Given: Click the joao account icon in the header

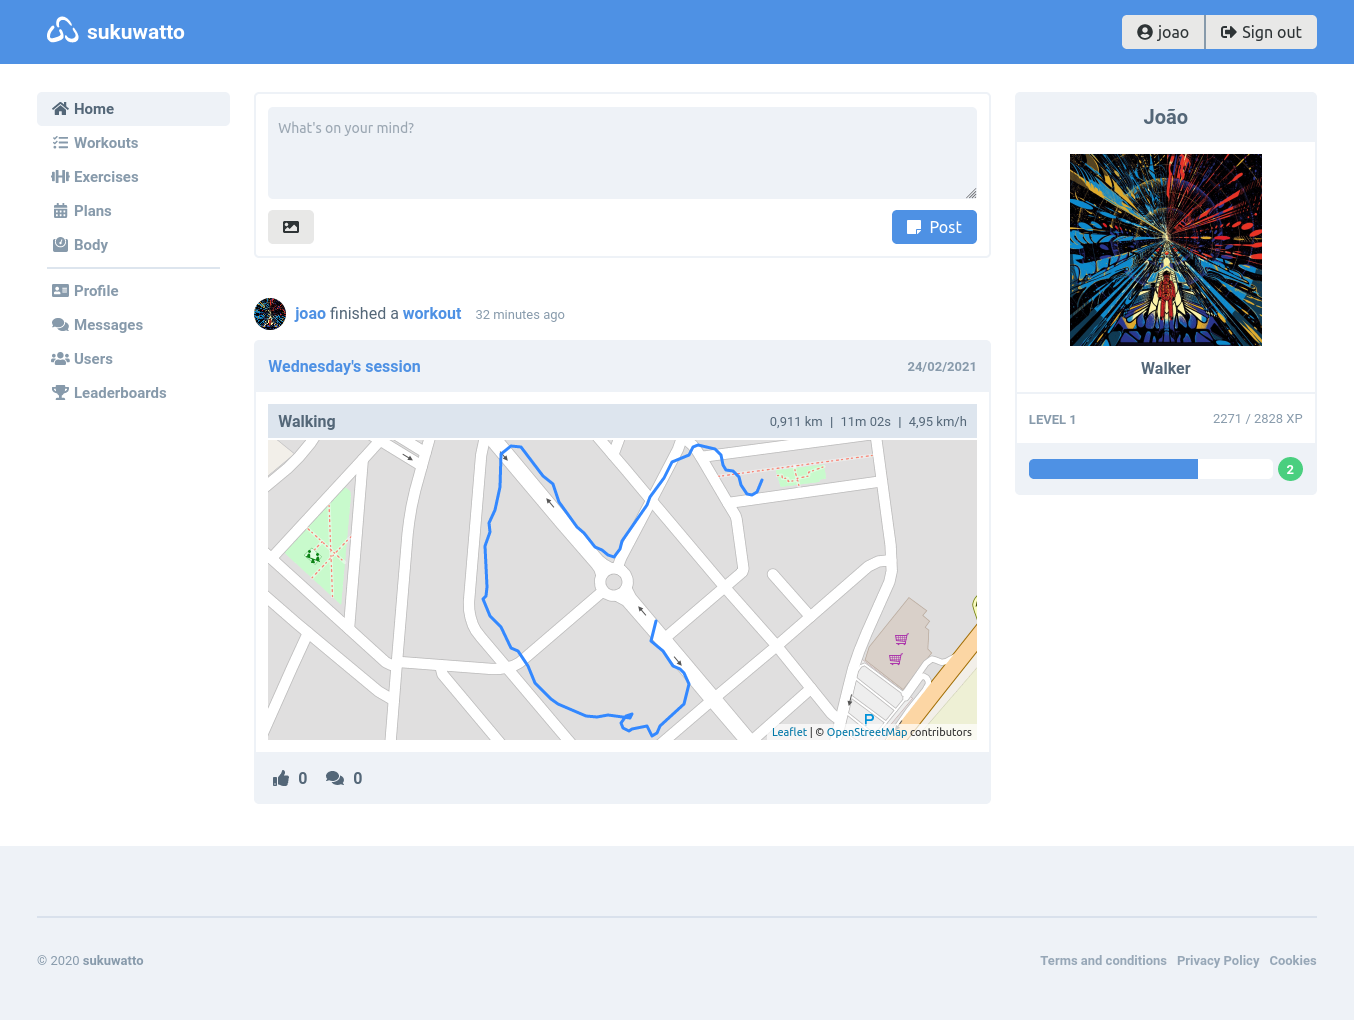Looking at the screenshot, I should coord(1143,31).
